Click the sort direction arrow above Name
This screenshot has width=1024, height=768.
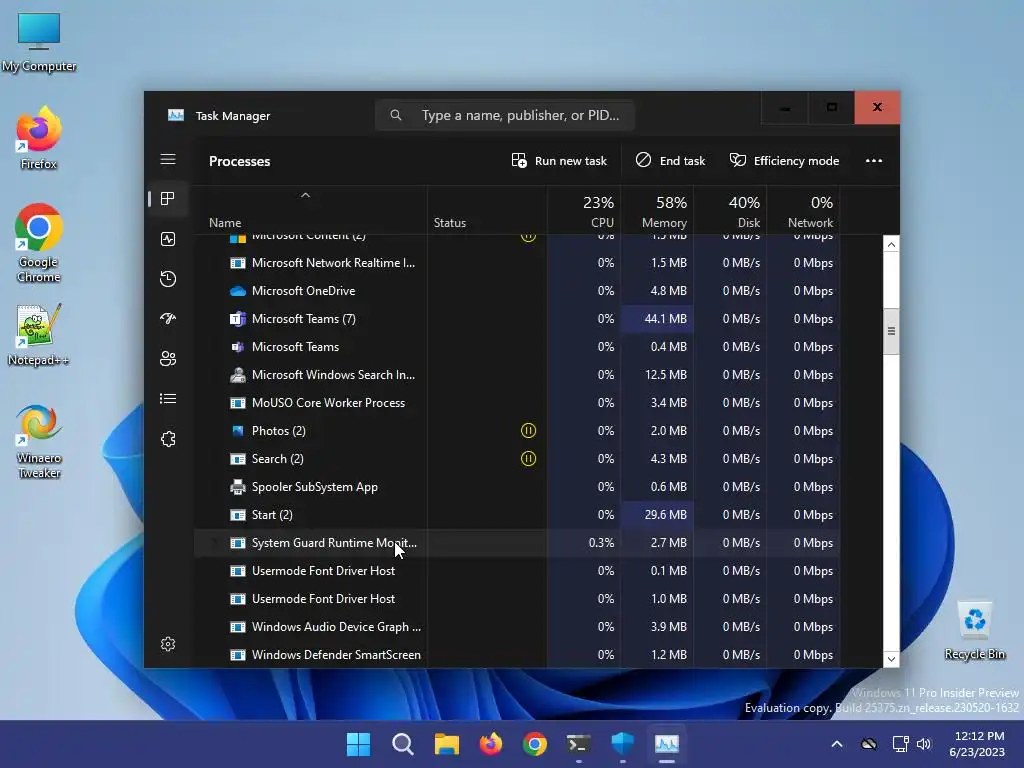pos(305,195)
